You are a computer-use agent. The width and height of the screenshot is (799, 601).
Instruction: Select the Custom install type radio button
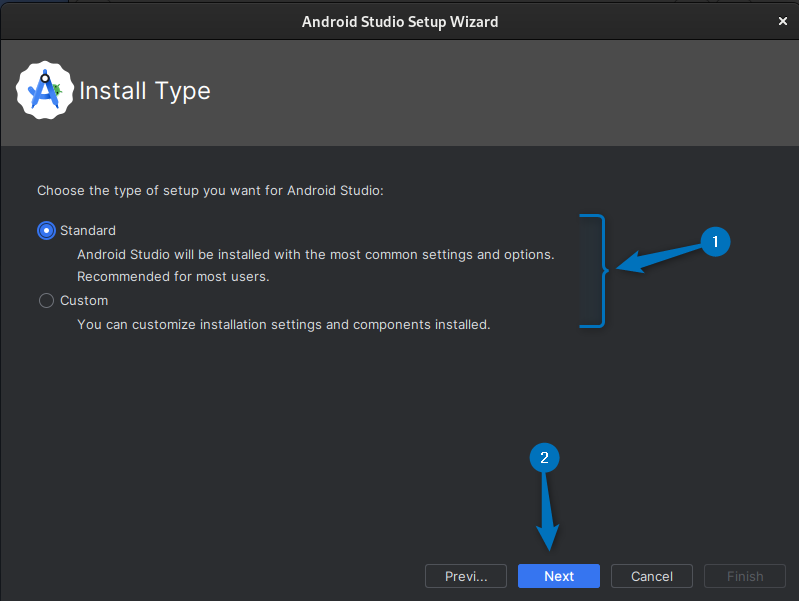click(x=46, y=301)
